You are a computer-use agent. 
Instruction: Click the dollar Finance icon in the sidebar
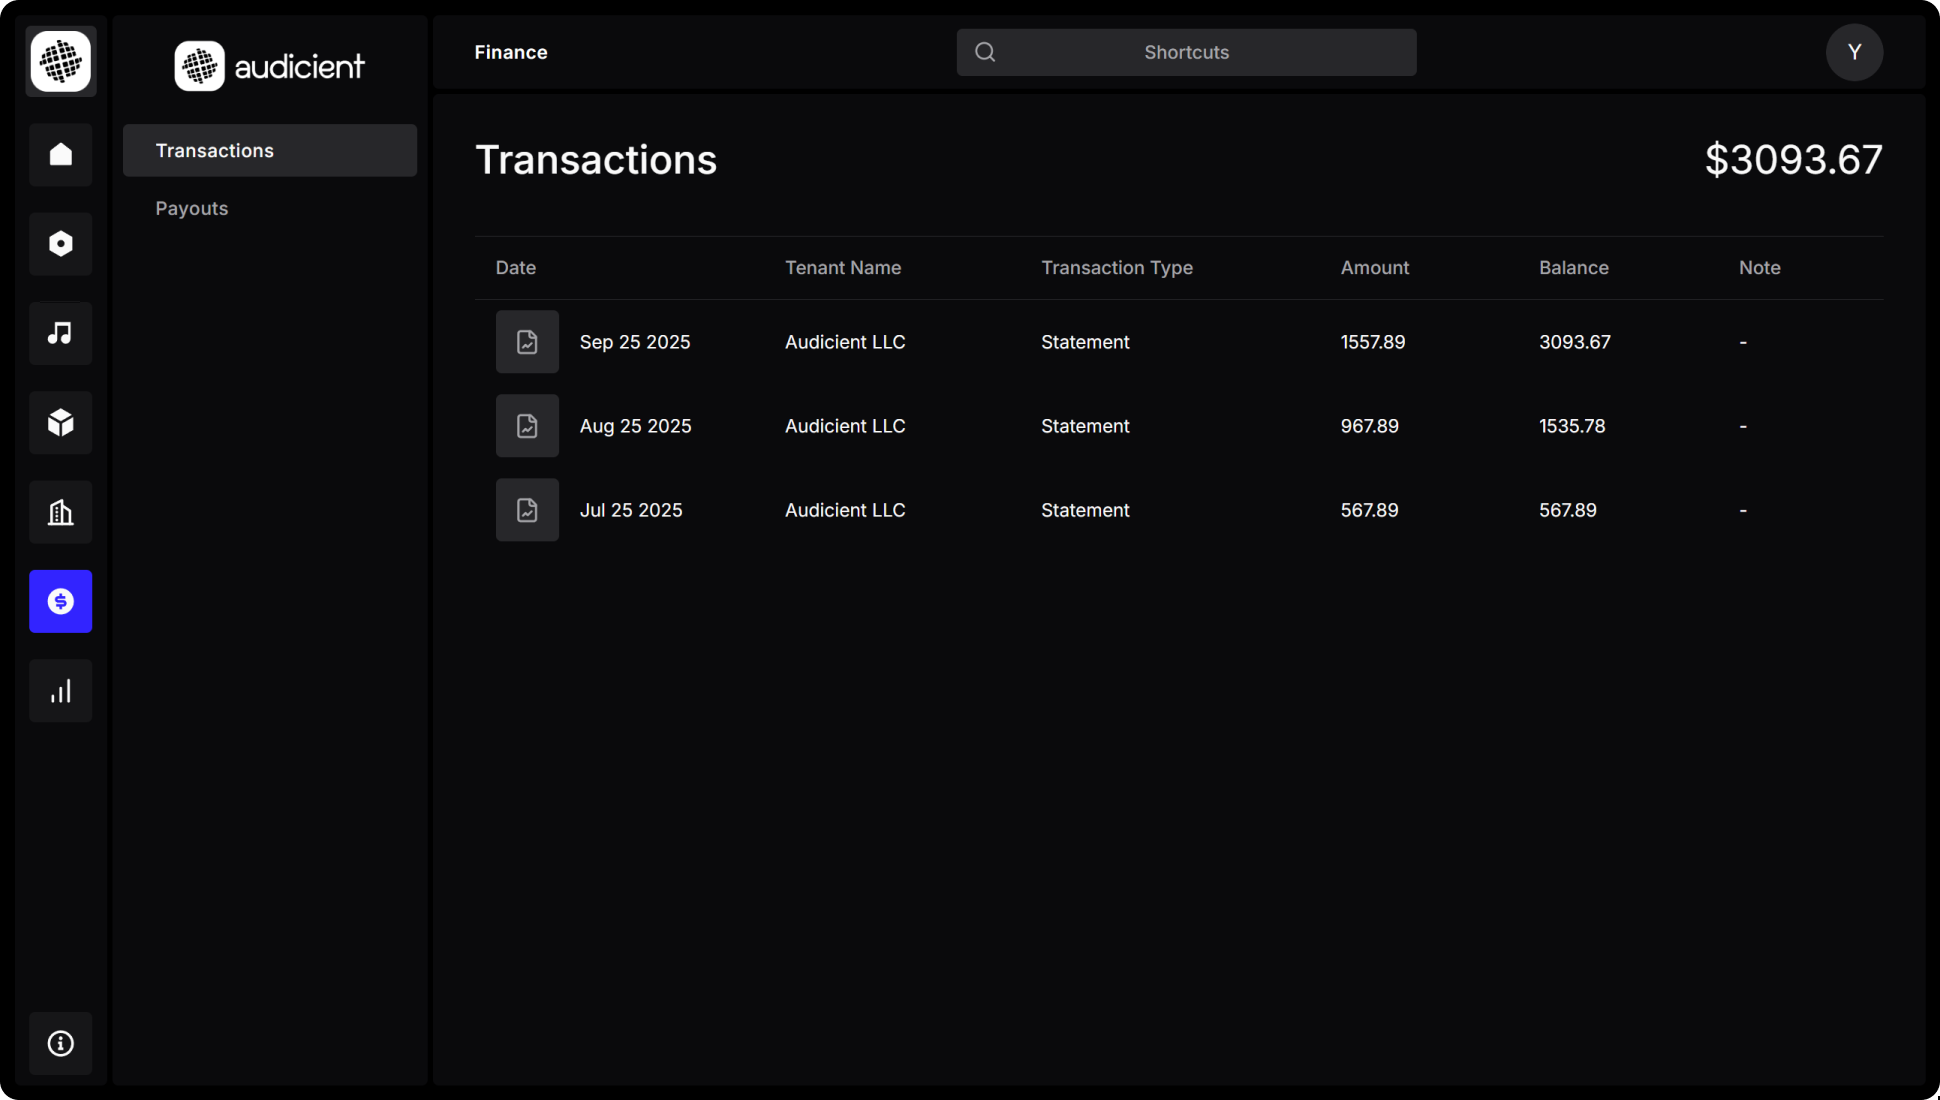tap(60, 601)
